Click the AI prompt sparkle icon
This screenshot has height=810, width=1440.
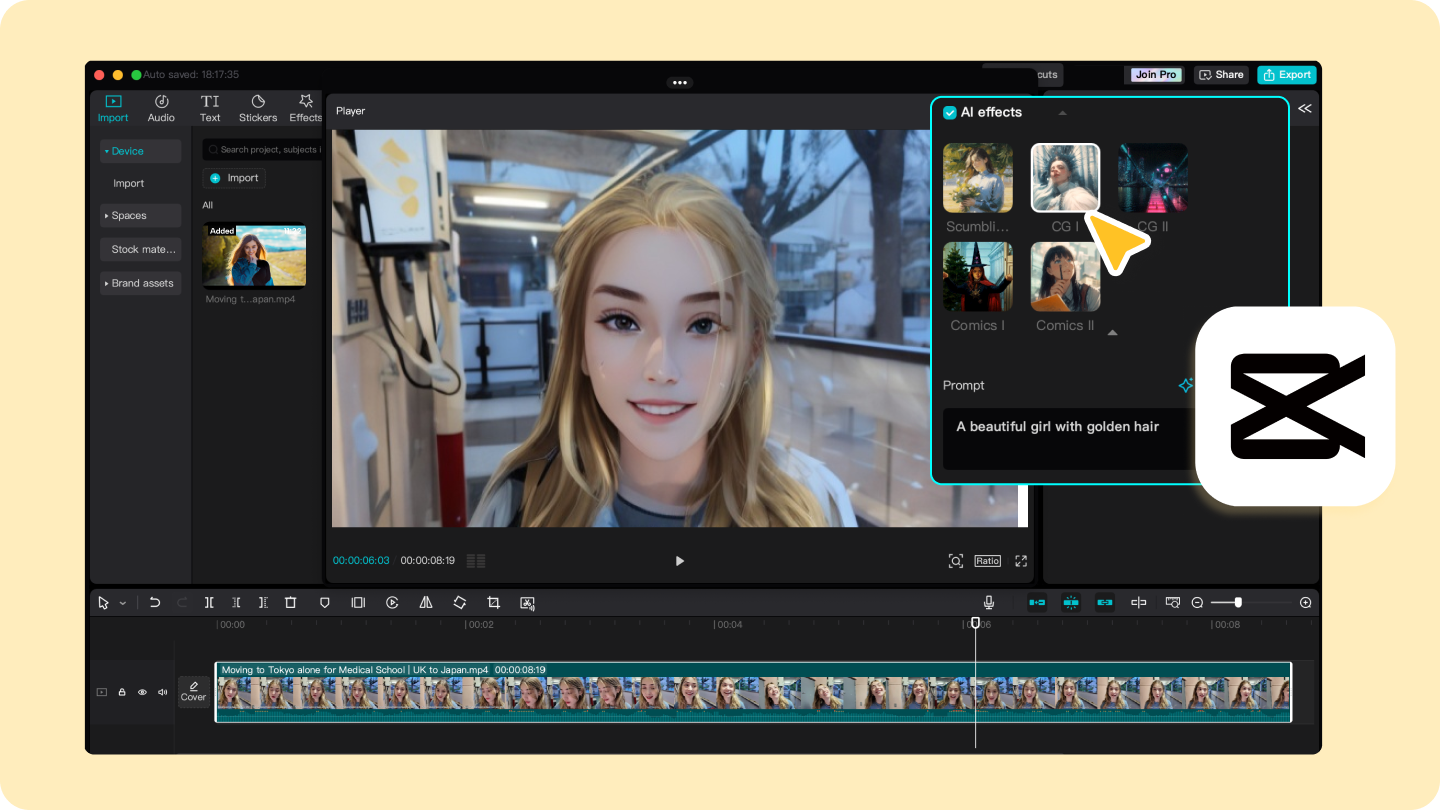(1186, 385)
